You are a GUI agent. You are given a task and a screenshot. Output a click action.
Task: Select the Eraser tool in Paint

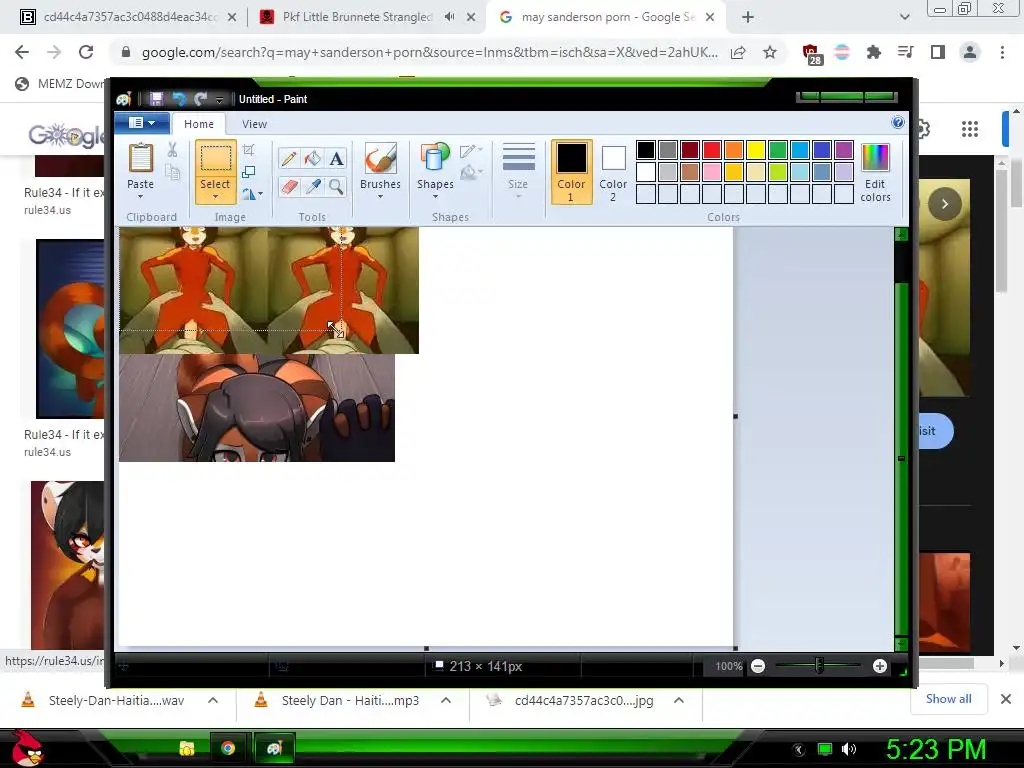click(289, 187)
